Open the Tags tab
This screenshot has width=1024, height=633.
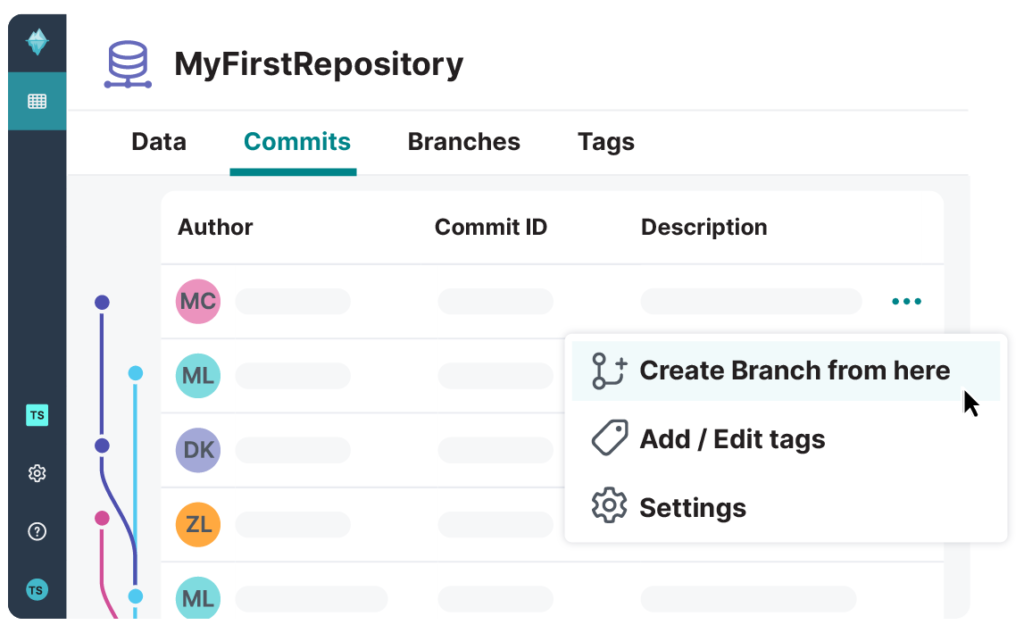click(x=606, y=142)
